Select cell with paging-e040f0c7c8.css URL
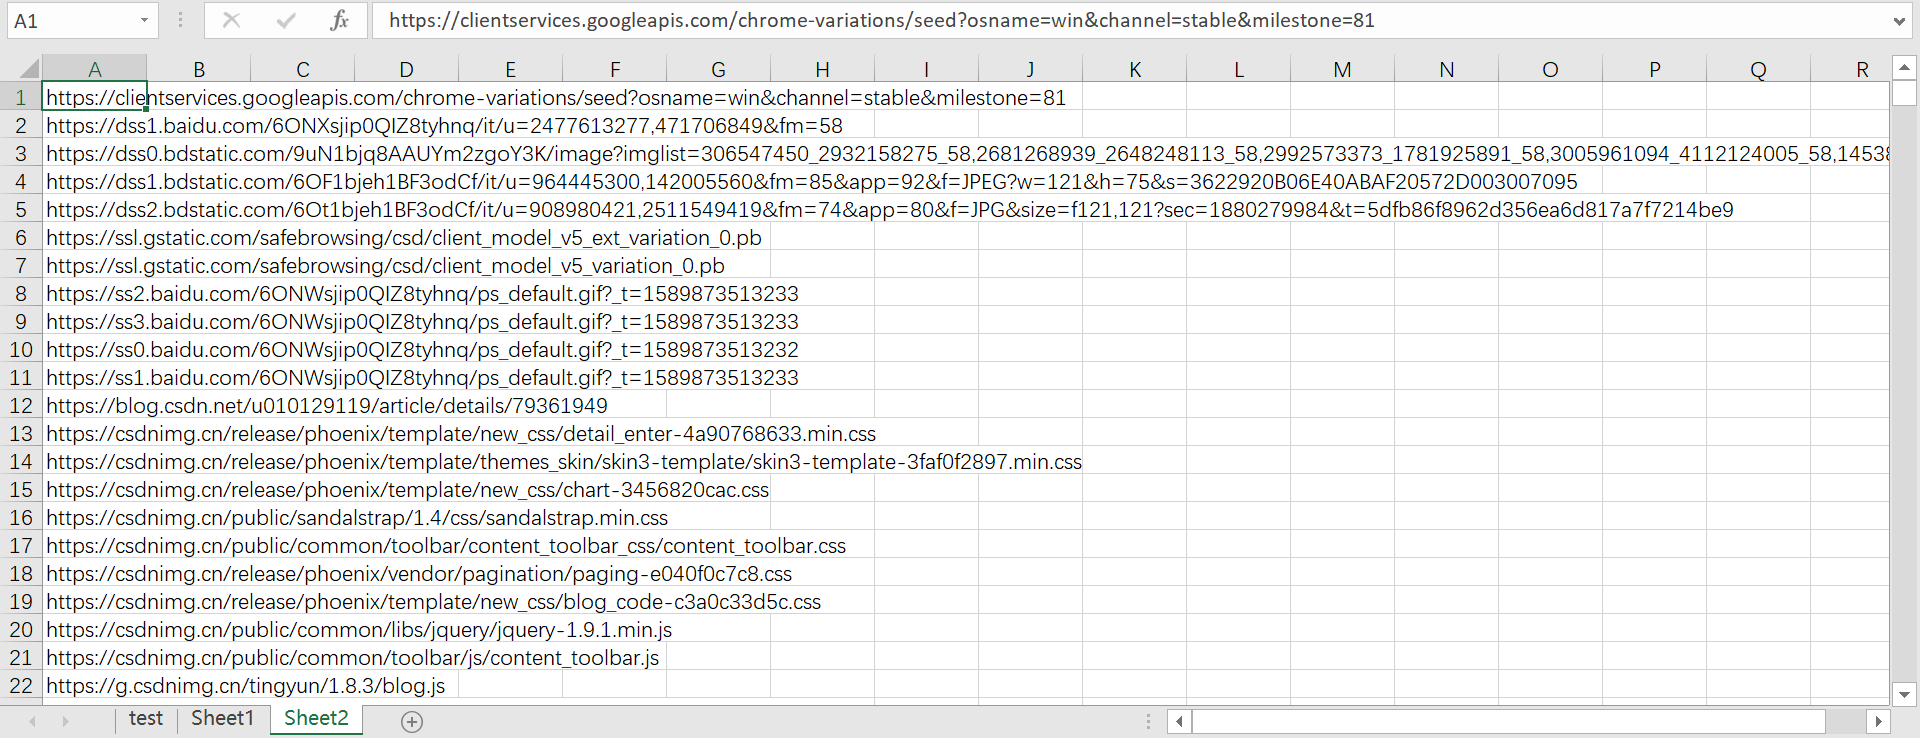The image size is (1920, 738). pyautogui.click(x=94, y=573)
